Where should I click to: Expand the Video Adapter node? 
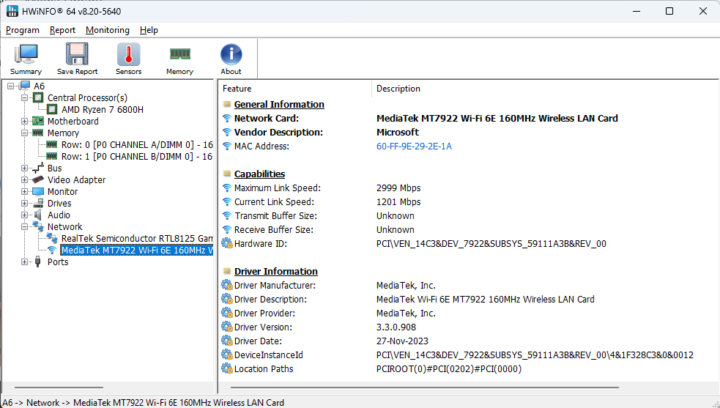click(x=24, y=179)
